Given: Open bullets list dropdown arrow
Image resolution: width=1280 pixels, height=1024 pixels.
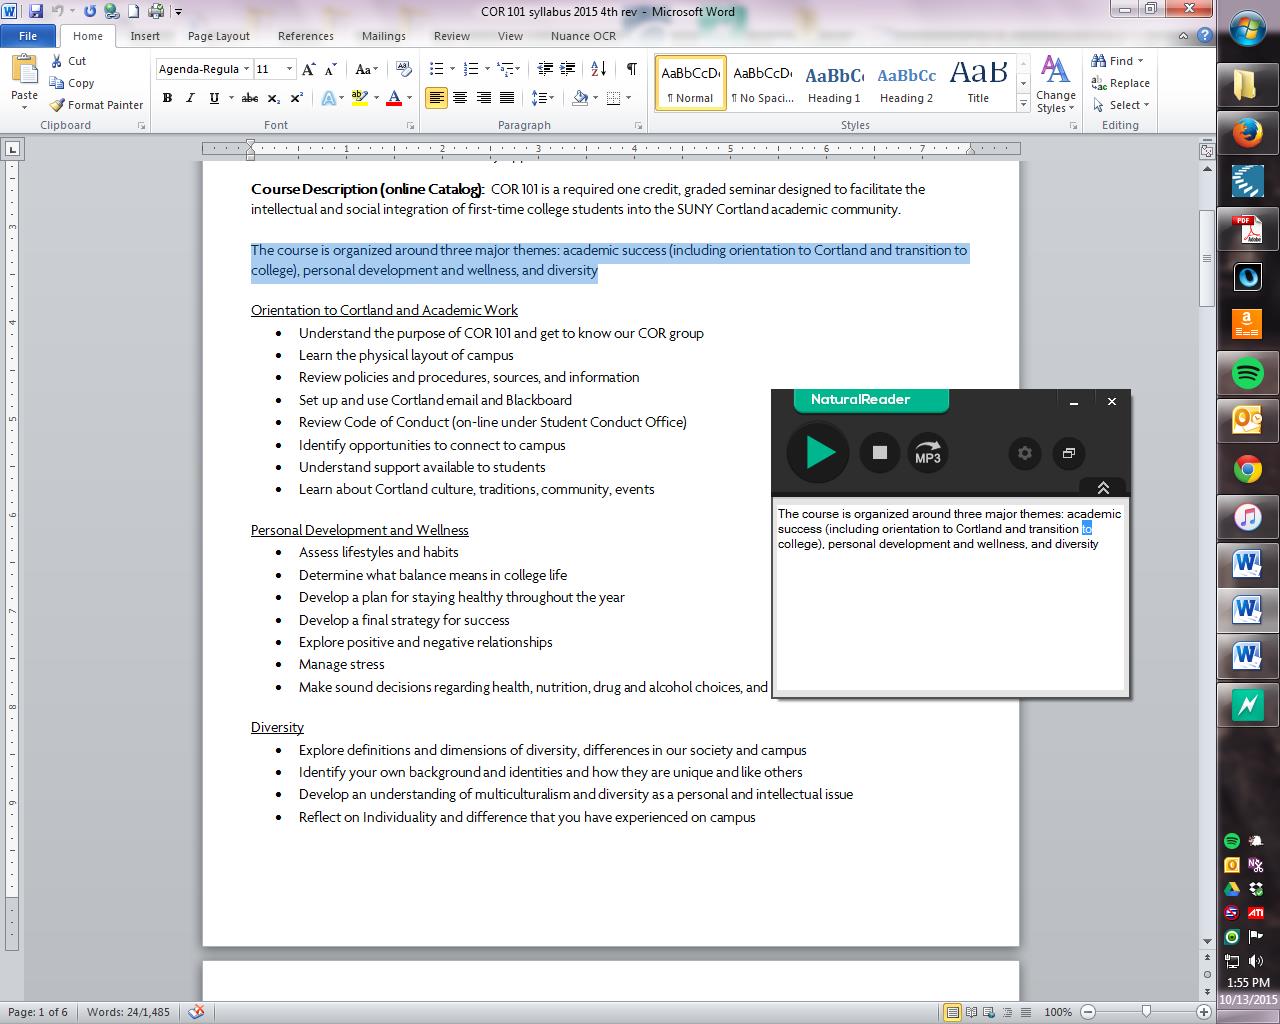Looking at the screenshot, I should pos(453,69).
